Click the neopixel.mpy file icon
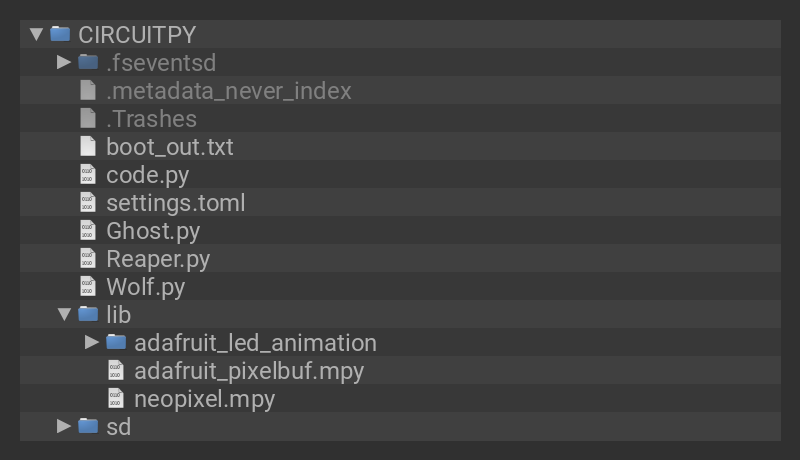This screenshot has height=460, width=800. pyautogui.click(x=116, y=398)
